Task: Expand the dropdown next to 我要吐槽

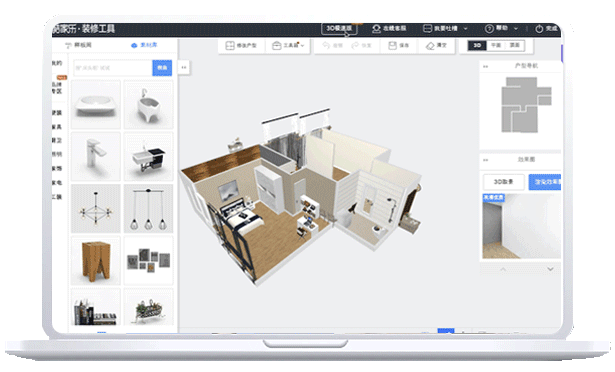Action: point(466,29)
